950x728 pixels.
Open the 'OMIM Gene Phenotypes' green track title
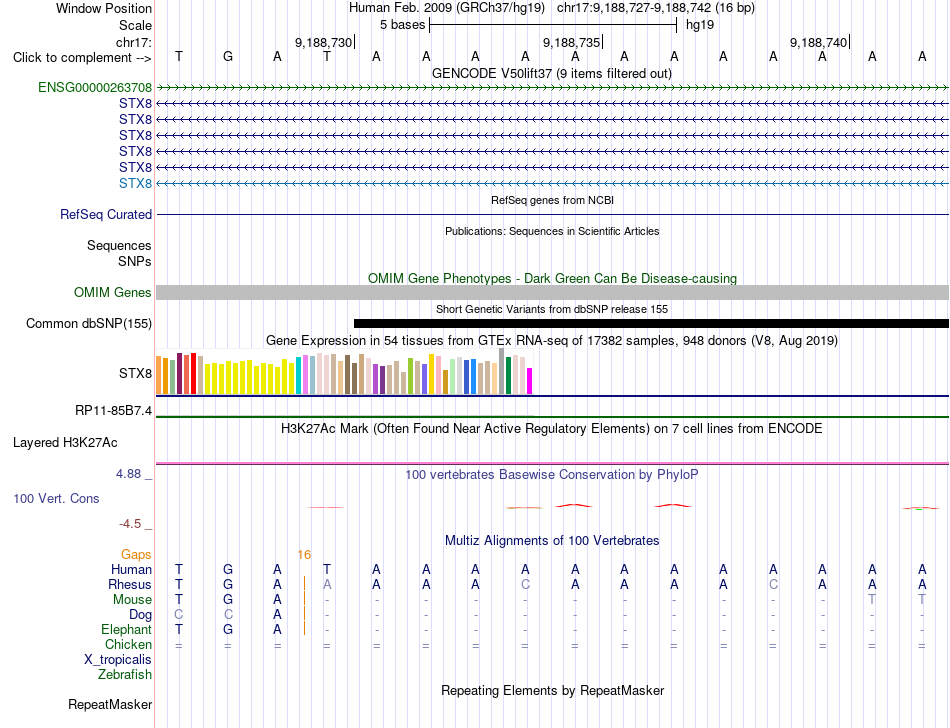[552, 278]
